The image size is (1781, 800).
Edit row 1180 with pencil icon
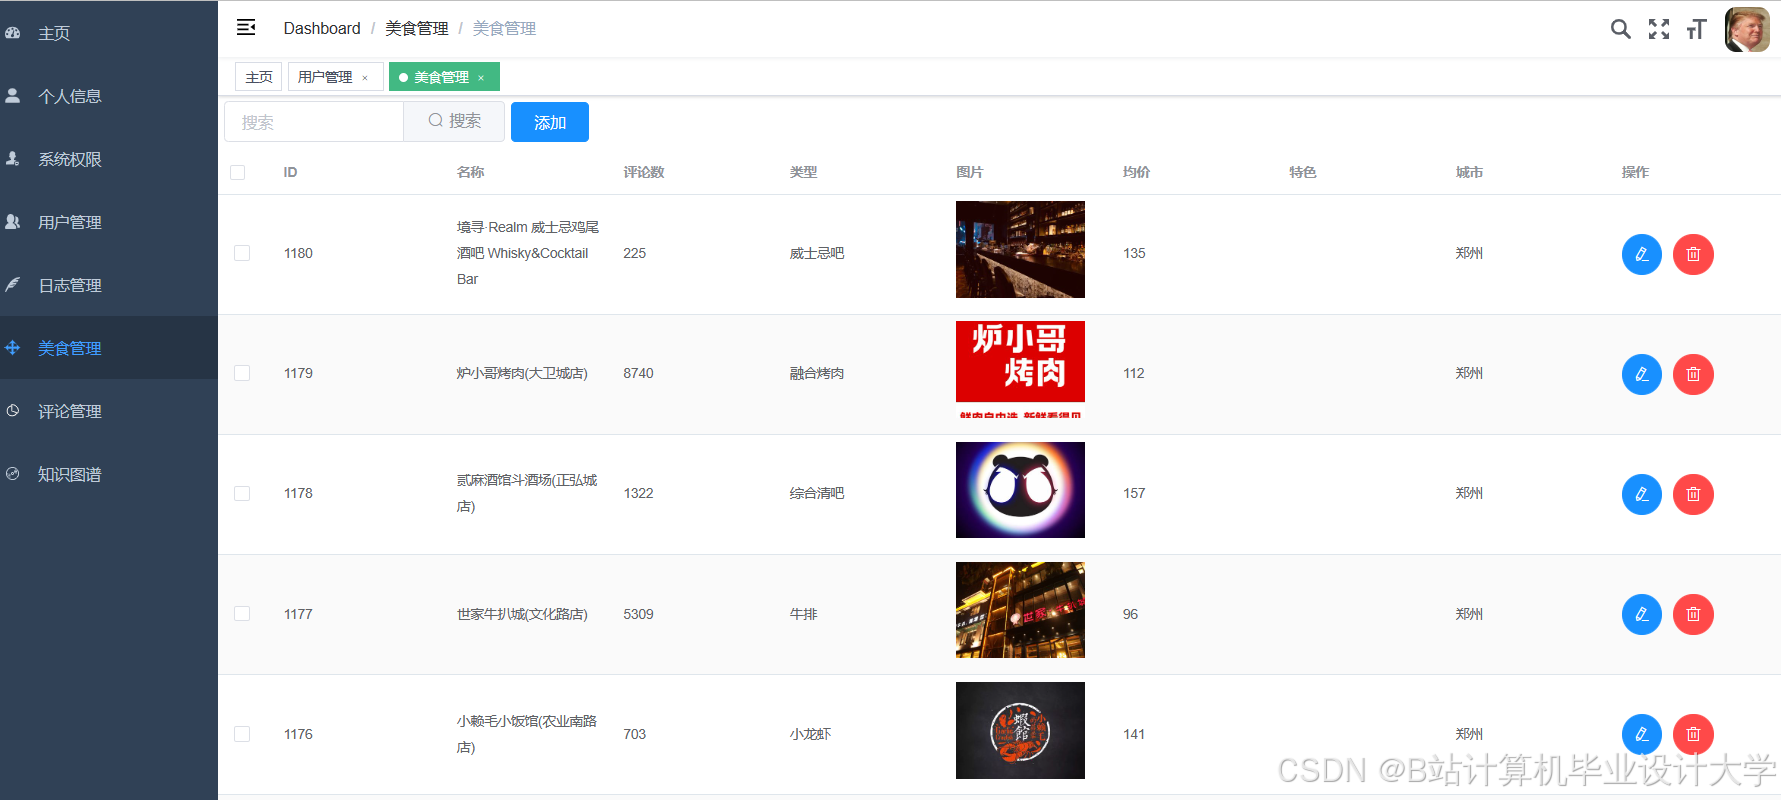[x=1642, y=254]
